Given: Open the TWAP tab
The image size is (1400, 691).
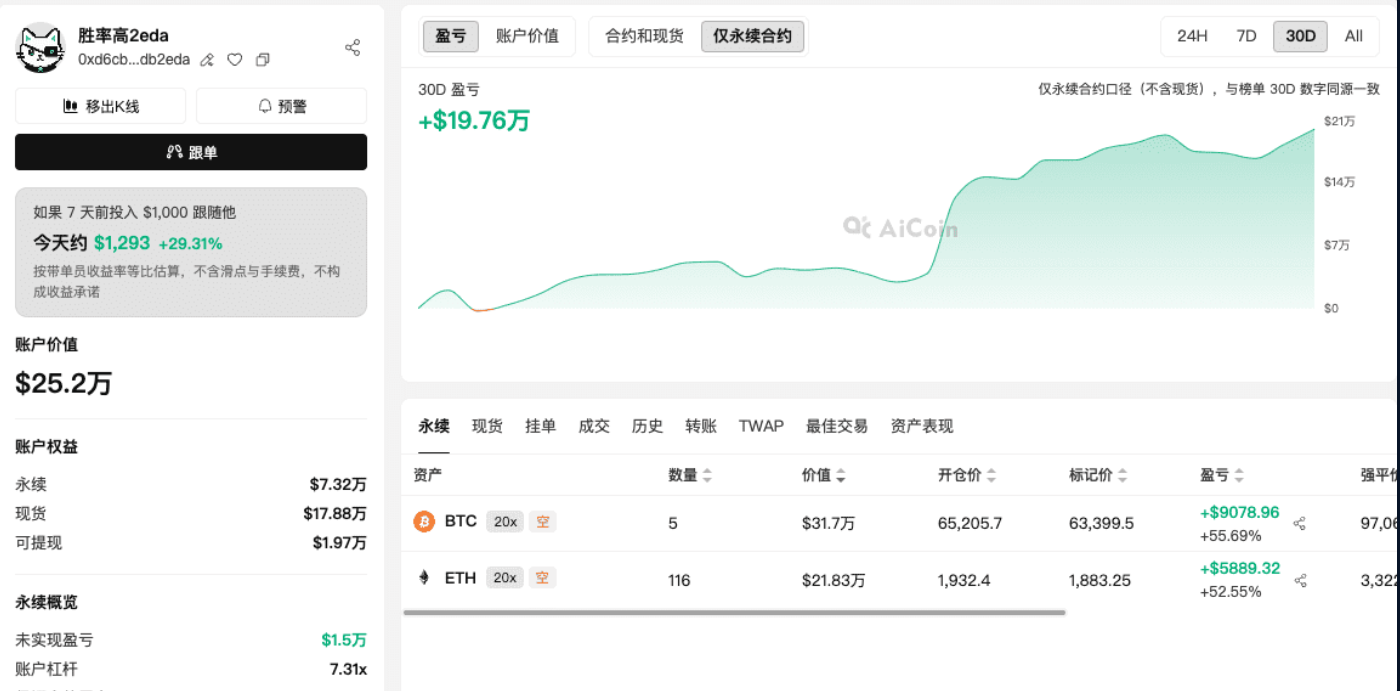Looking at the screenshot, I should tap(761, 426).
